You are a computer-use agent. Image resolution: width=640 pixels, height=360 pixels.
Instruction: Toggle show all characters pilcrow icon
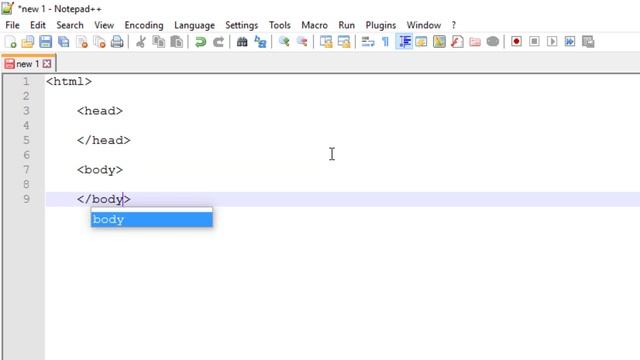coord(386,42)
